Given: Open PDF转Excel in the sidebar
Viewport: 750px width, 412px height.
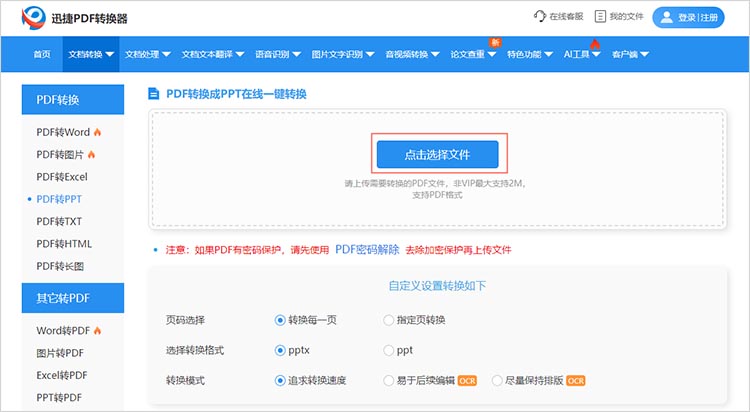Looking at the screenshot, I should coord(62,177).
